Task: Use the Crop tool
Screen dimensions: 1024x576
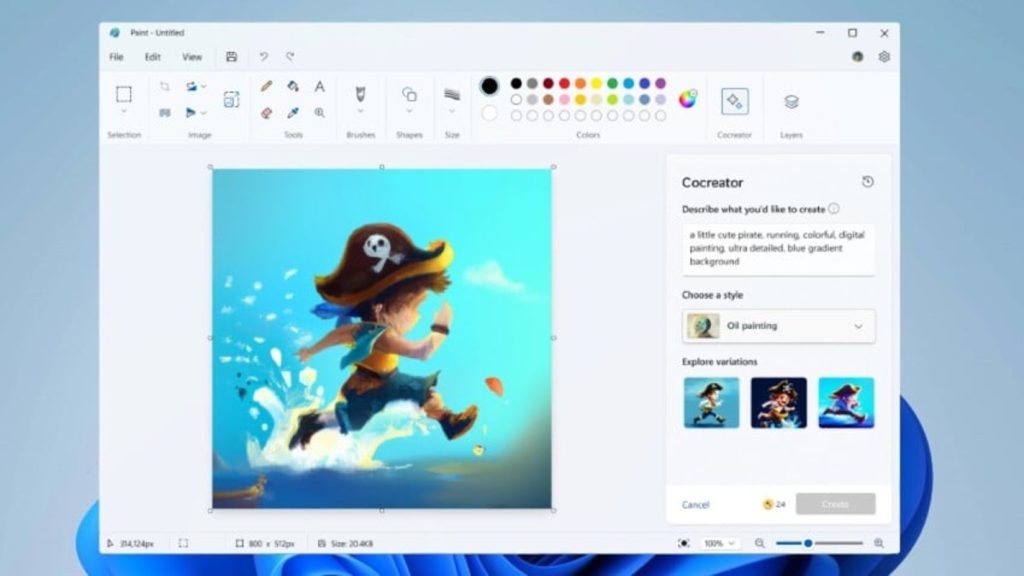Action: pos(165,85)
